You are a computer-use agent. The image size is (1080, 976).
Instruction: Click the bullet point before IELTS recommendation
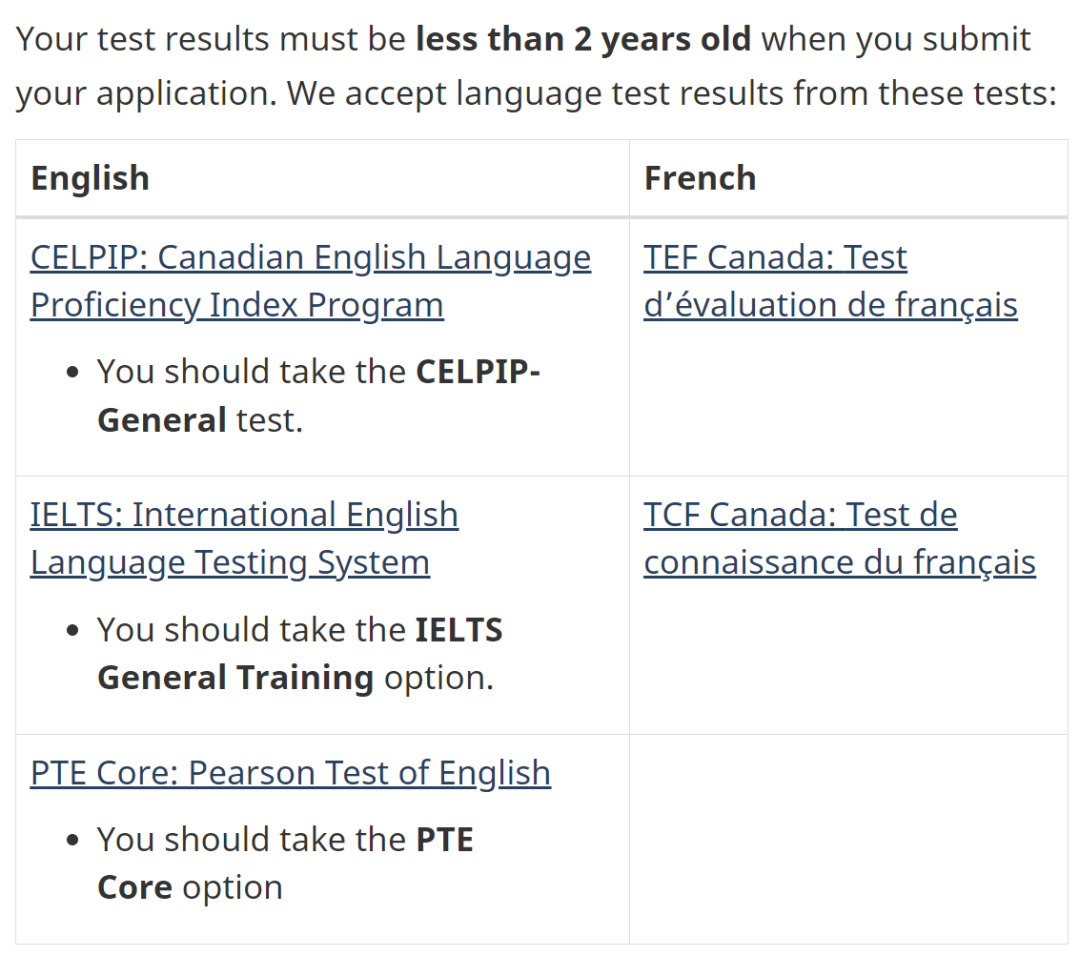coord(72,631)
